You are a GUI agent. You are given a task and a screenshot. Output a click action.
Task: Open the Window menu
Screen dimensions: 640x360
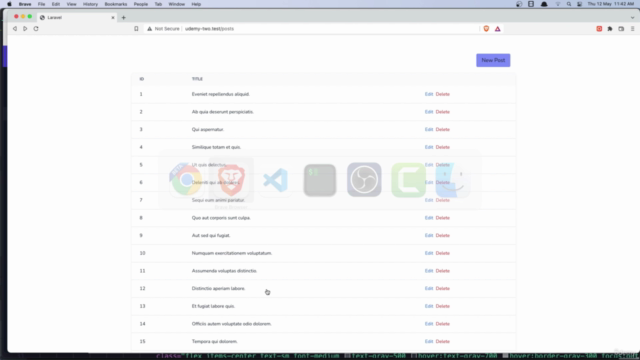(177, 4)
